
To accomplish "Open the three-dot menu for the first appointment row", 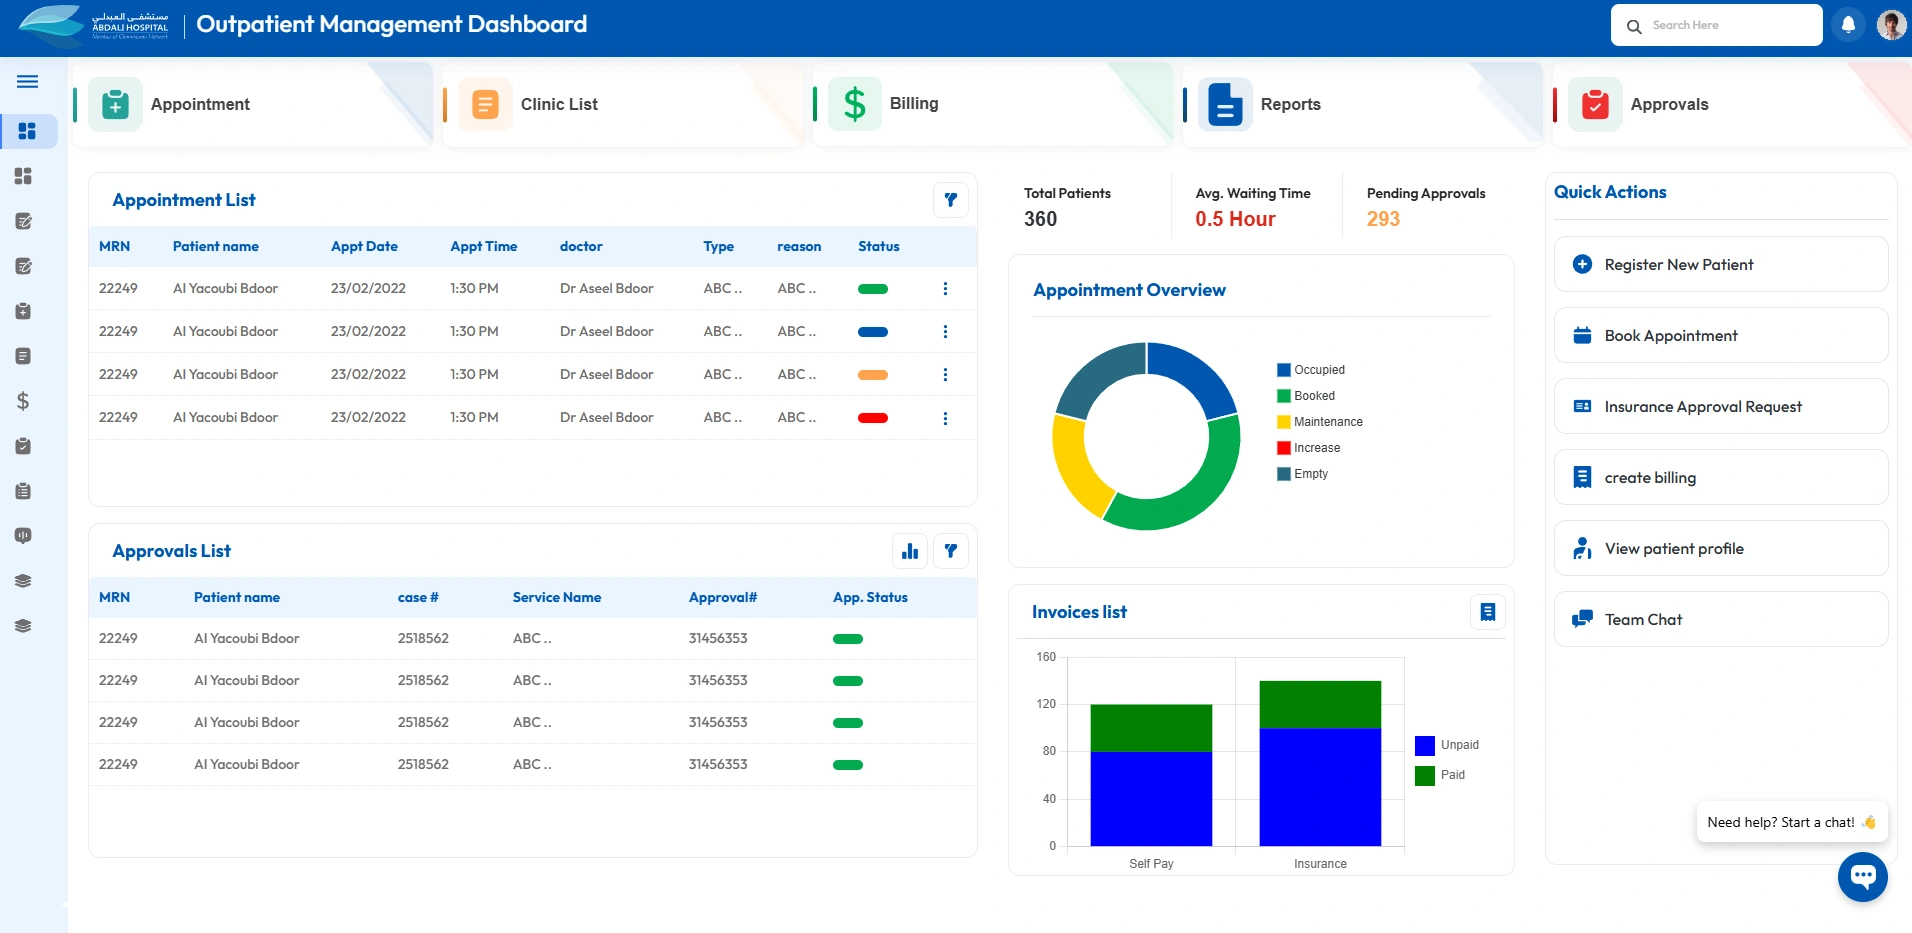I will tap(945, 289).
